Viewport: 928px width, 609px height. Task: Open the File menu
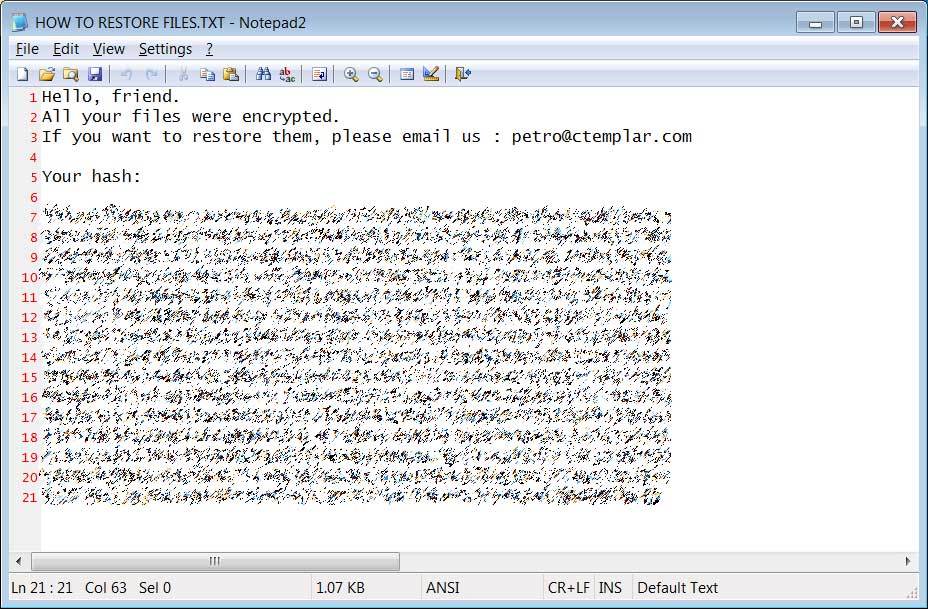pyautogui.click(x=27, y=49)
